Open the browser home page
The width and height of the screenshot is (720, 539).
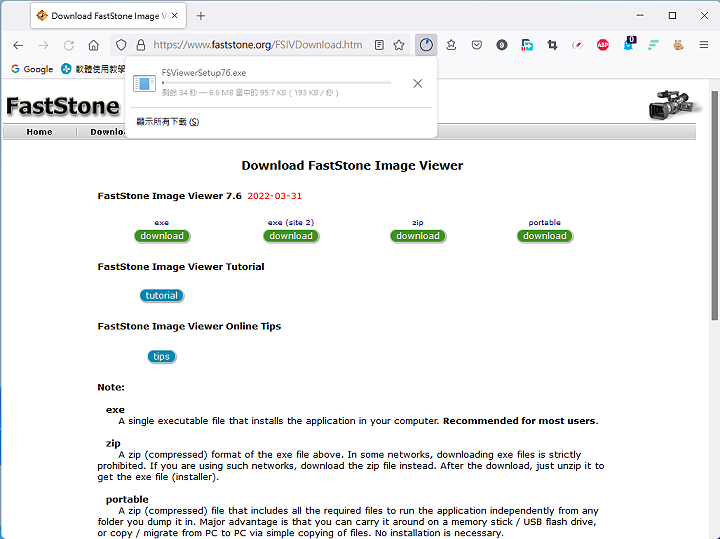click(94, 45)
